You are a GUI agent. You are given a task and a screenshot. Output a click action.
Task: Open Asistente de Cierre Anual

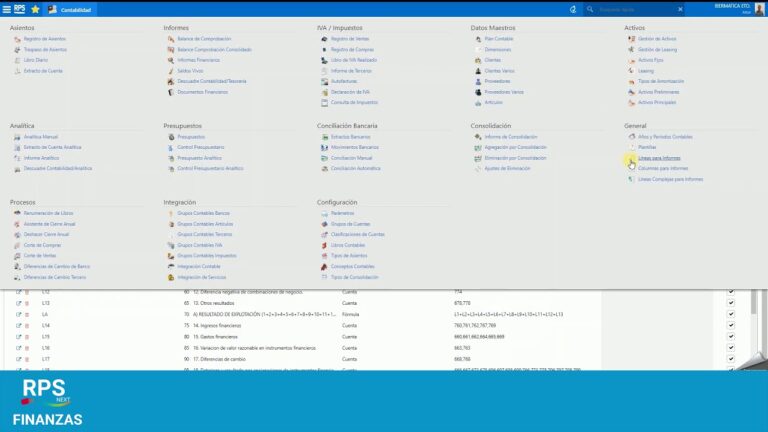[49, 224]
